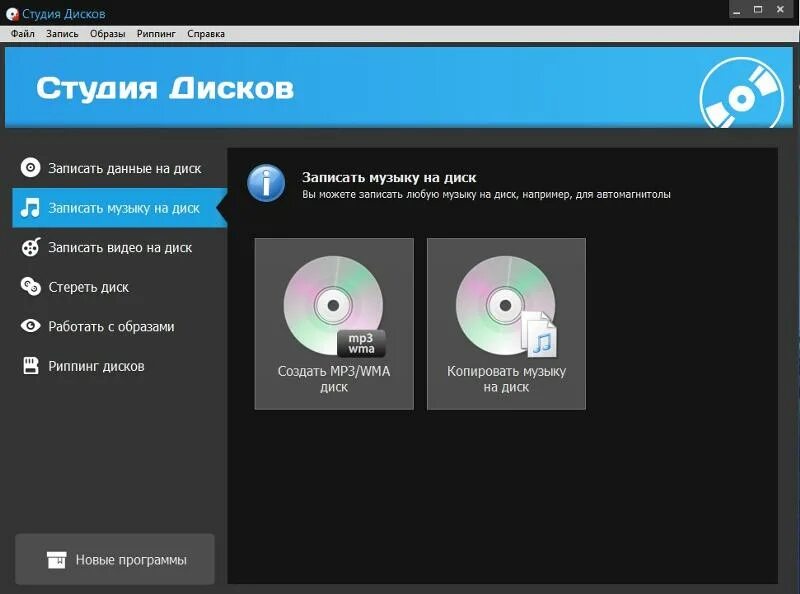Click the erase disc icon beside Стереть диск

tap(31, 286)
